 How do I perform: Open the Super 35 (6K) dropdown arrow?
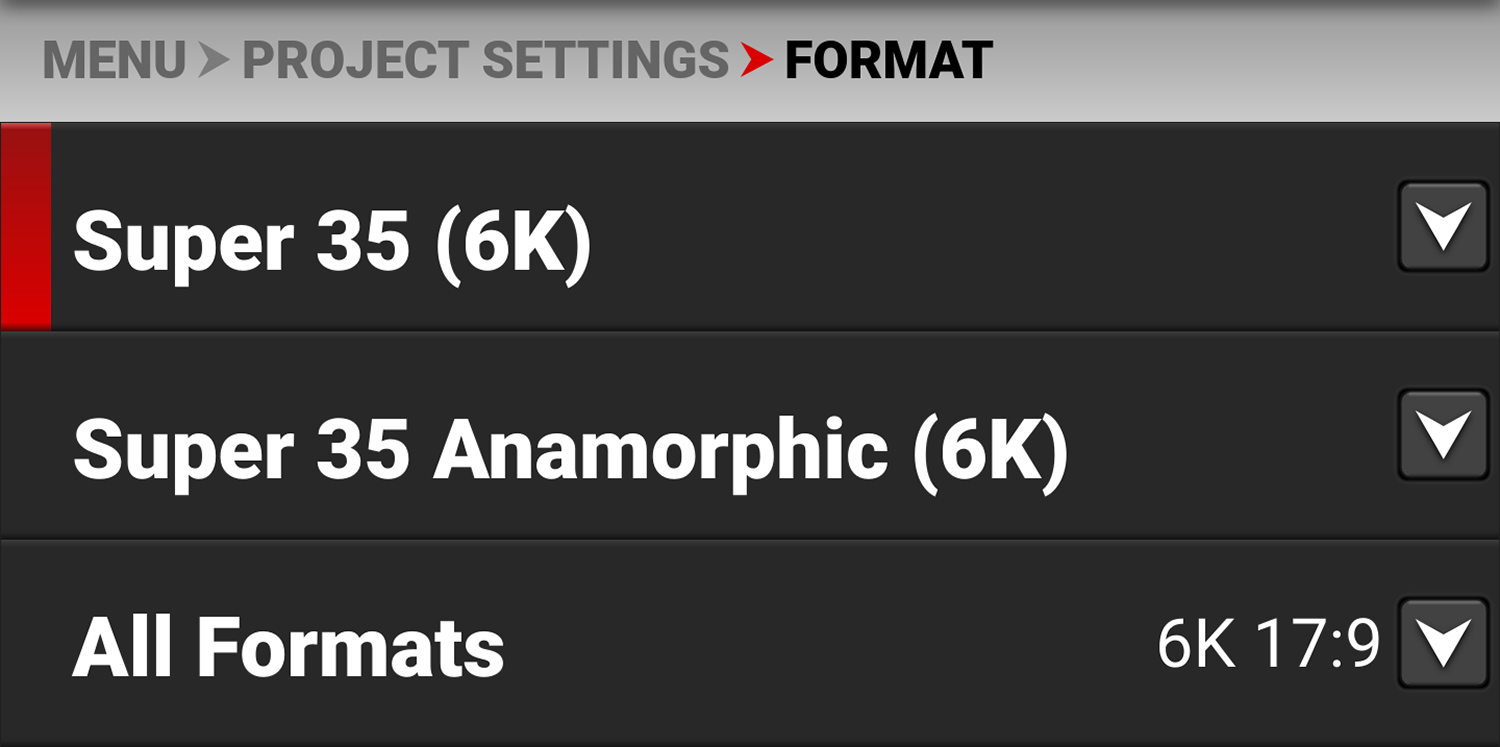pos(1443,226)
